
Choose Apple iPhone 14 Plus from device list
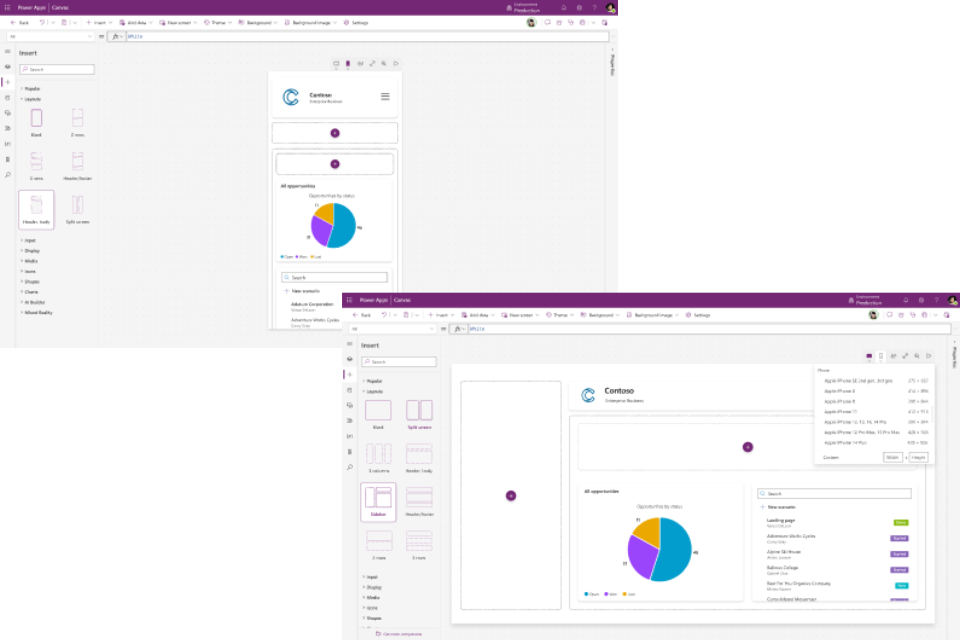click(x=851, y=442)
